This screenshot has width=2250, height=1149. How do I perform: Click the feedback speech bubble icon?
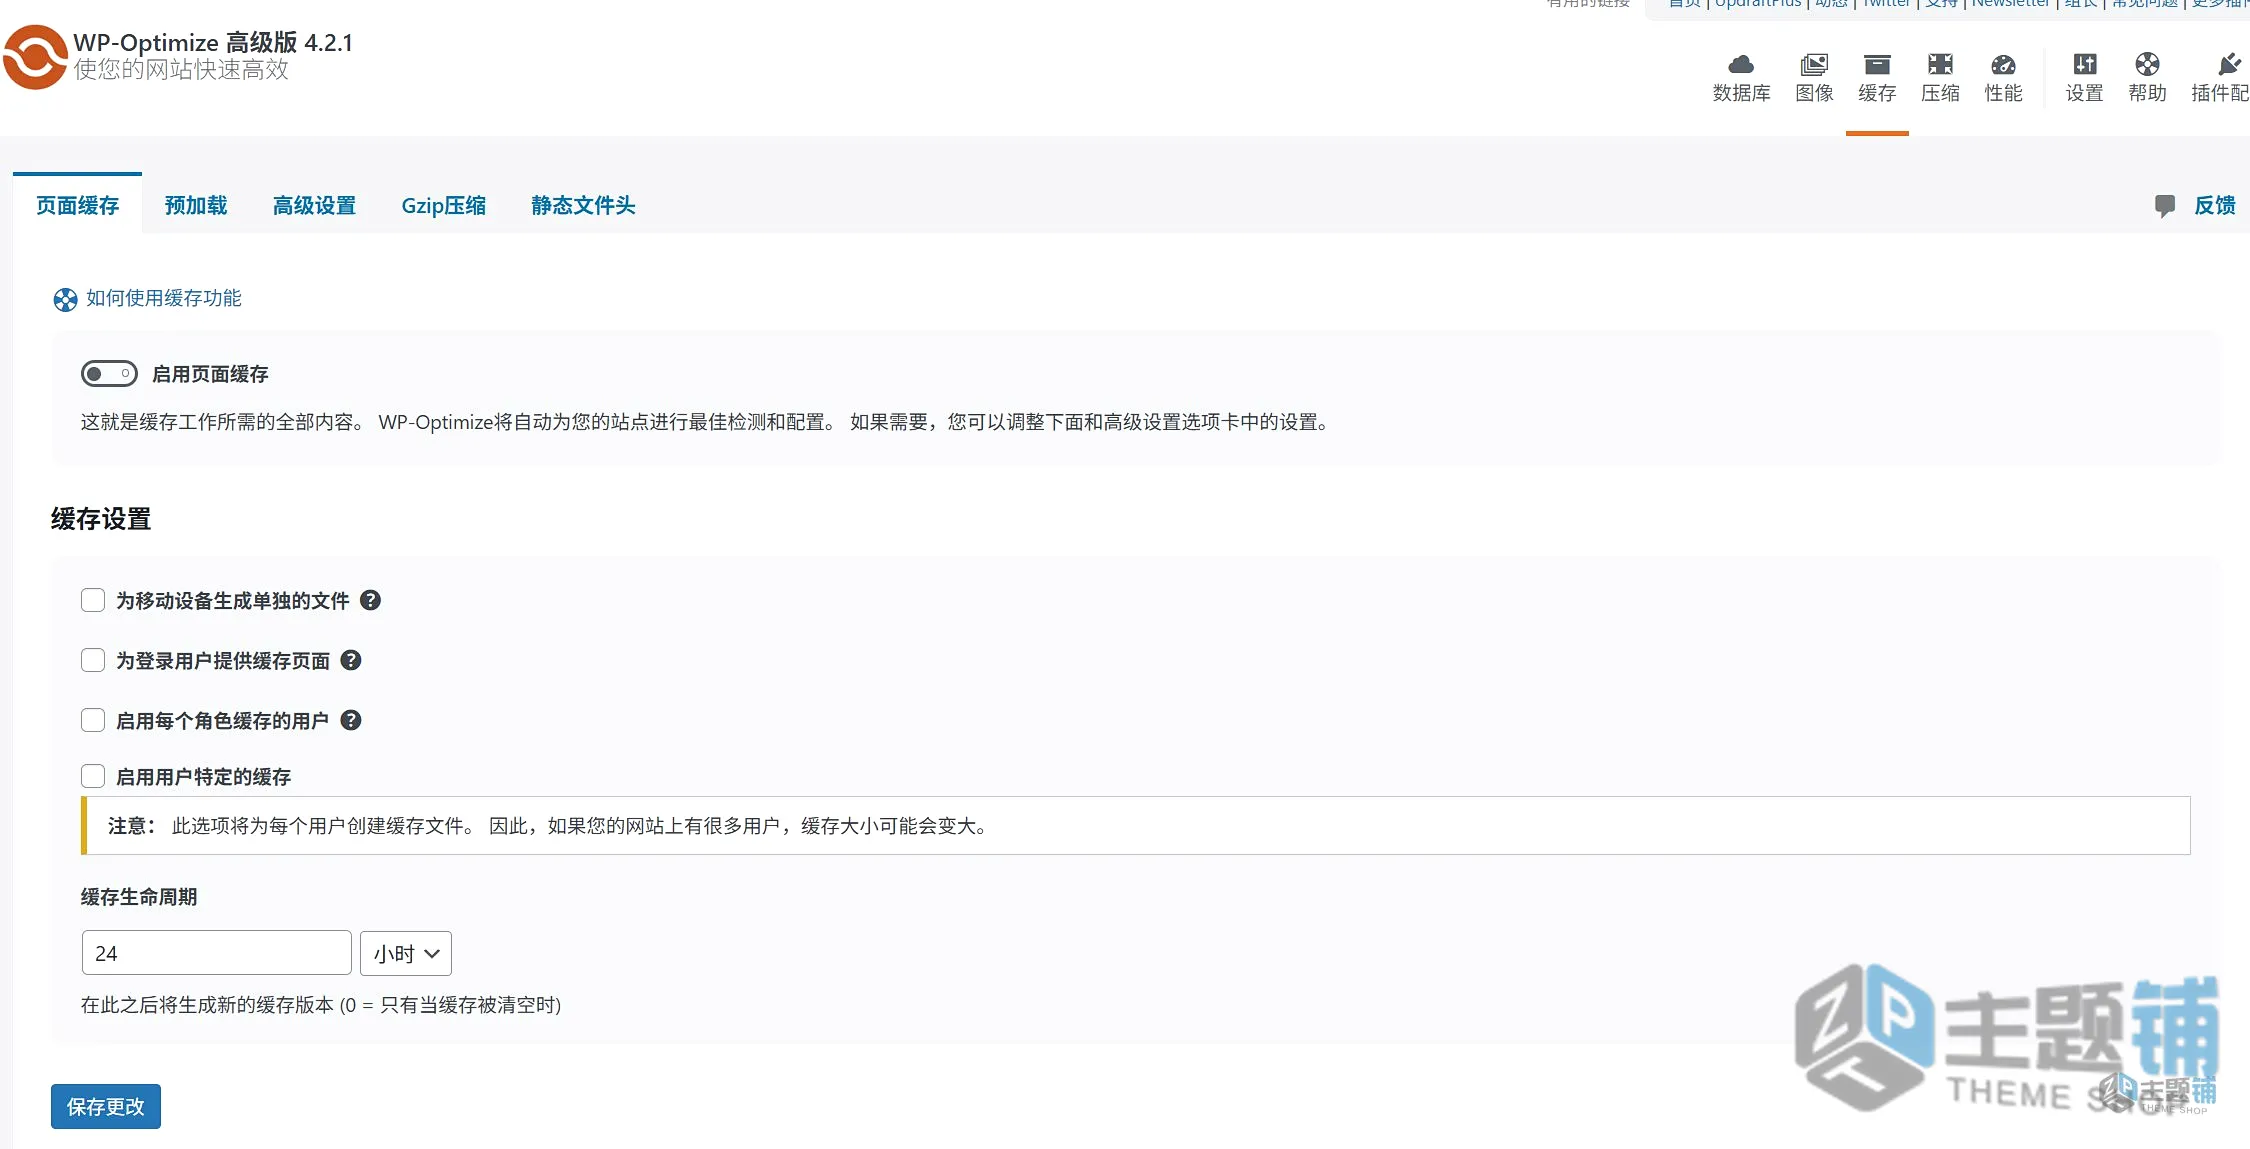2164,206
